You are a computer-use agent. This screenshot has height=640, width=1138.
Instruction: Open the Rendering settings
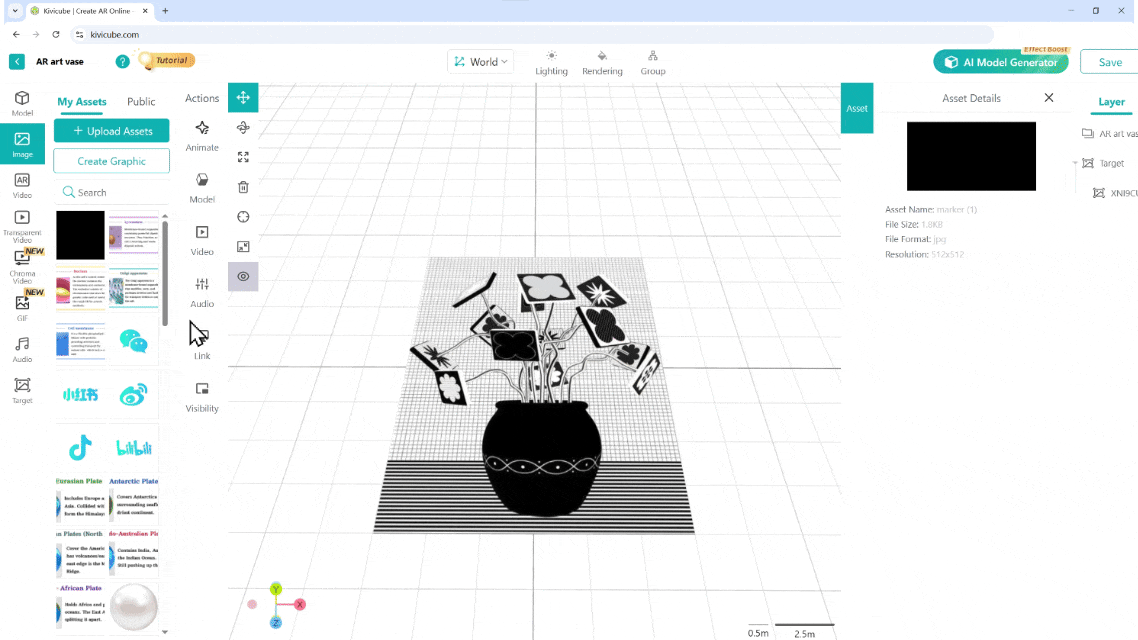pos(602,62)
